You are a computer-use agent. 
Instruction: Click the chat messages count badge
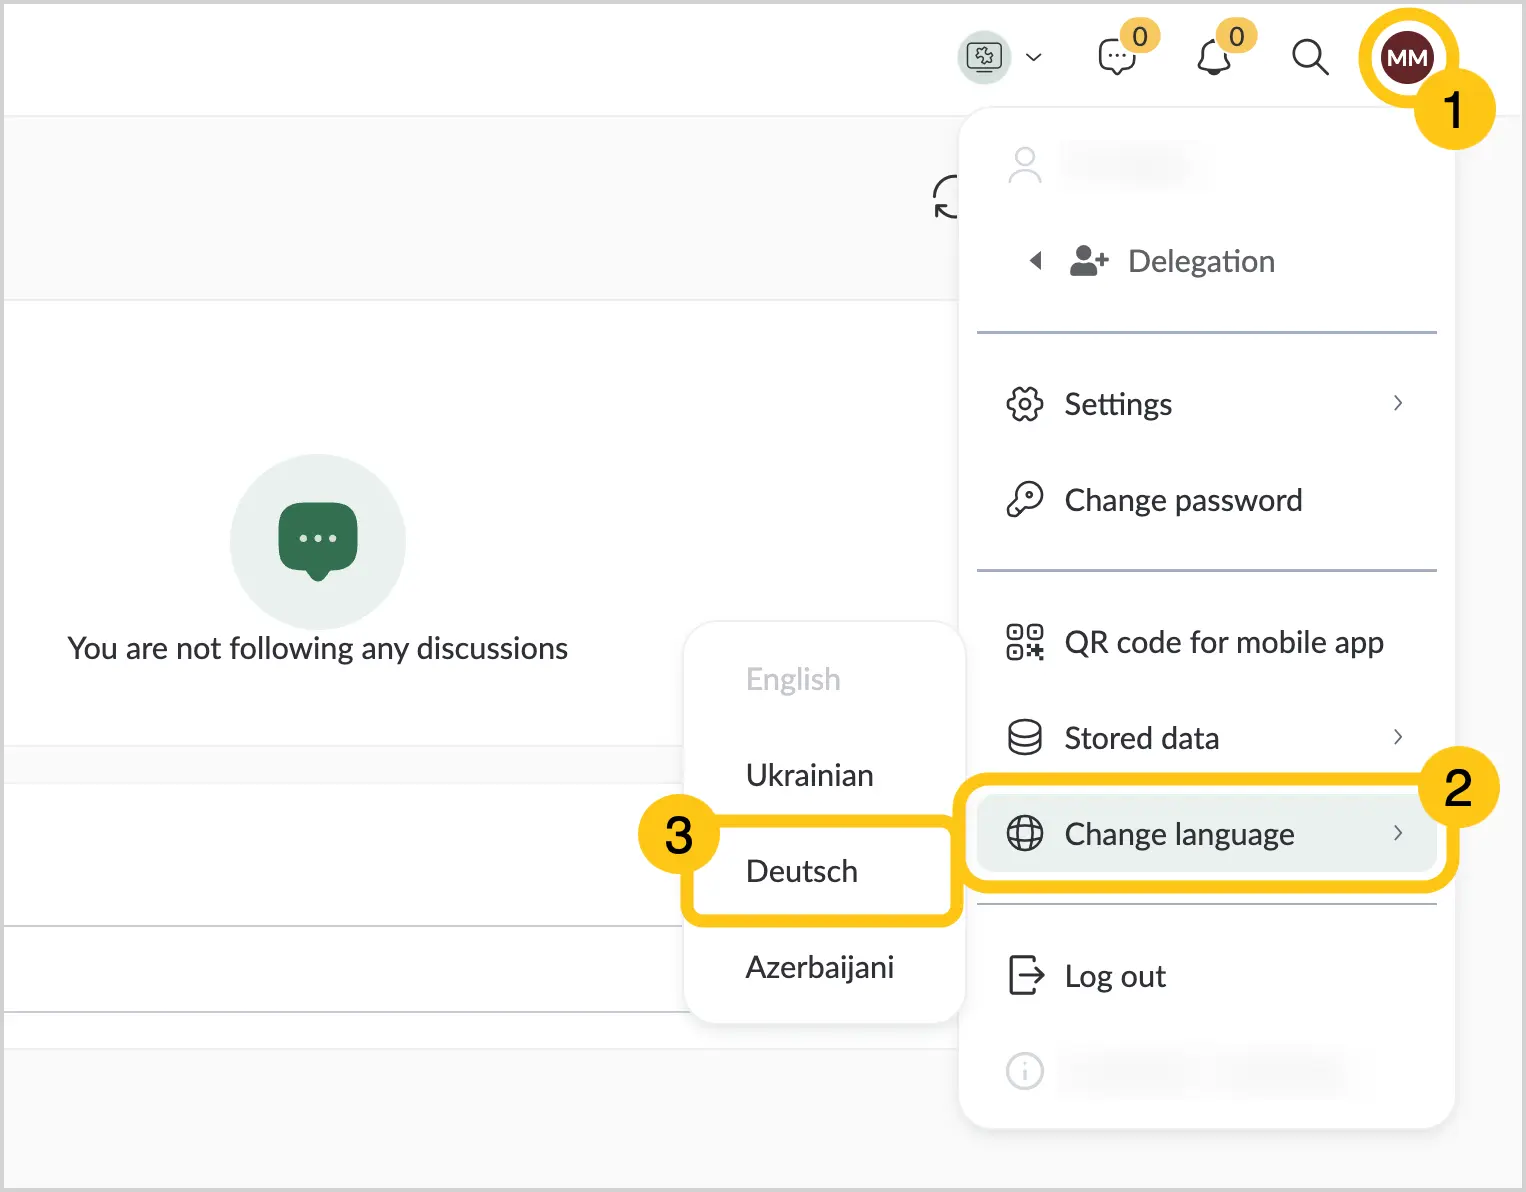(1140, 37)
